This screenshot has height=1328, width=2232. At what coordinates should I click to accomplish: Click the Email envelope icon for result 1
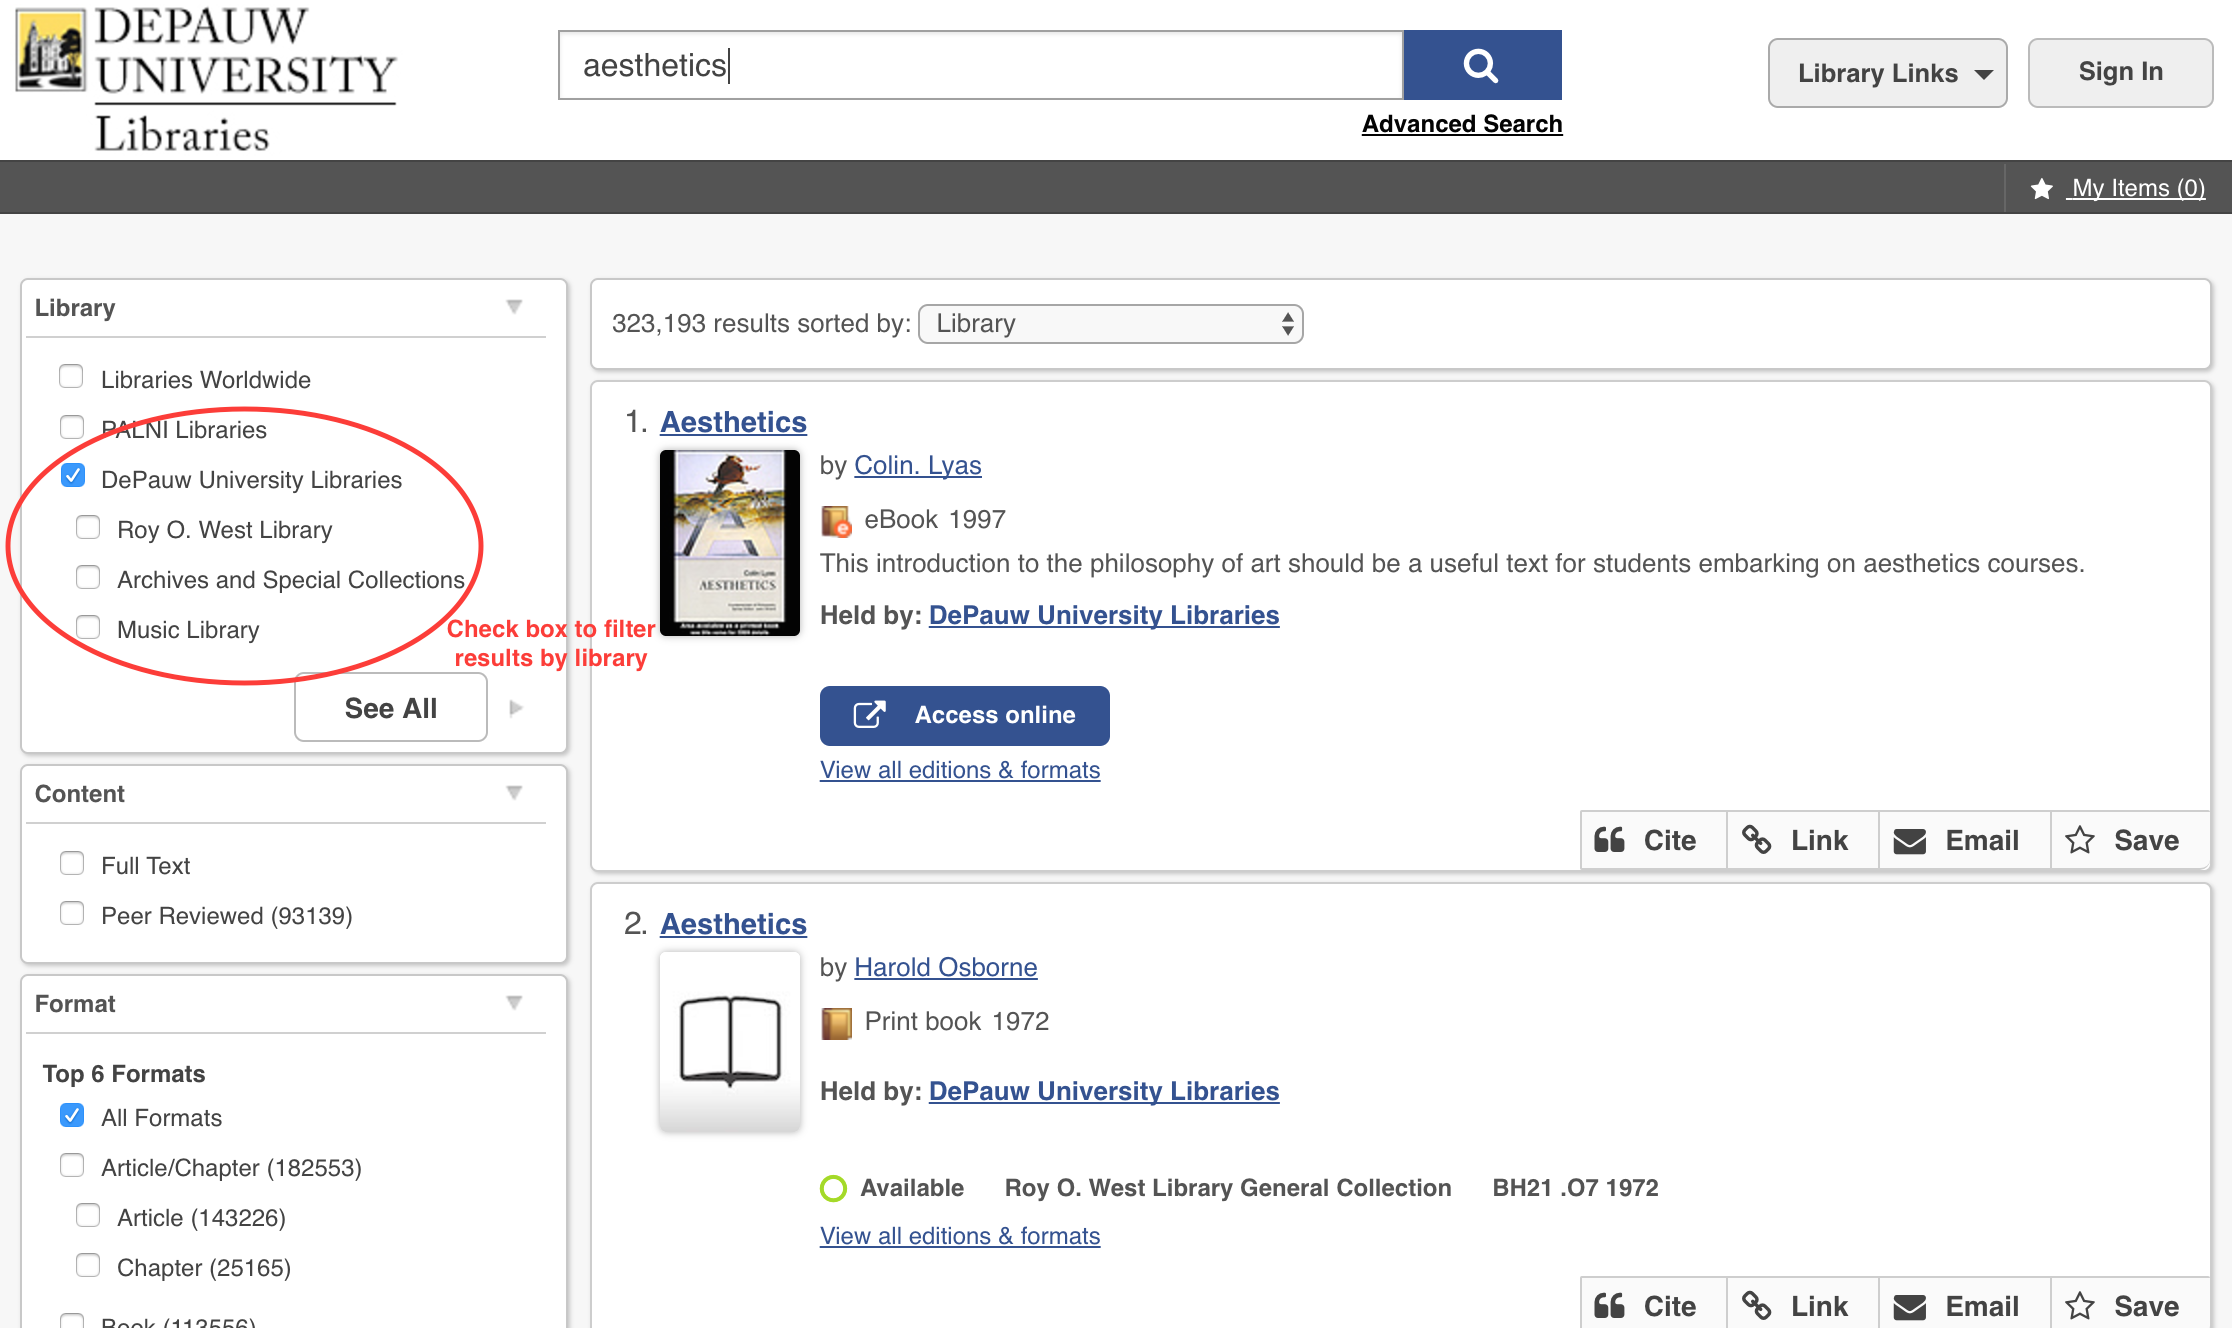coord(1910,841)
